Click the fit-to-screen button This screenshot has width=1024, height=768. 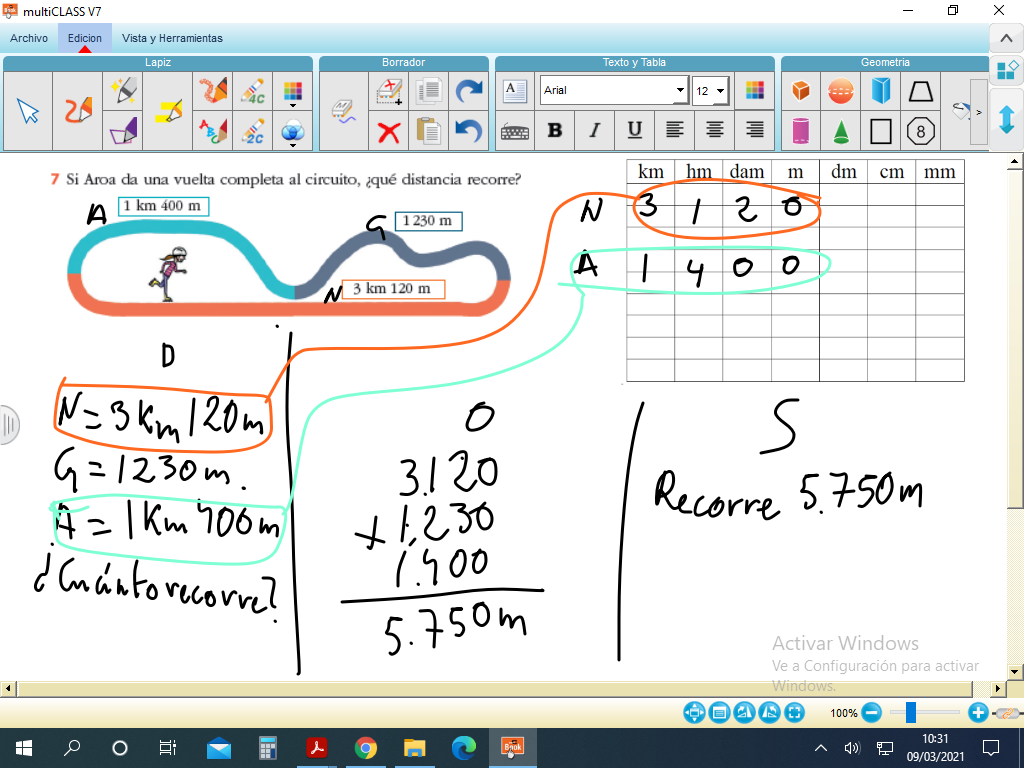point(793,712)
